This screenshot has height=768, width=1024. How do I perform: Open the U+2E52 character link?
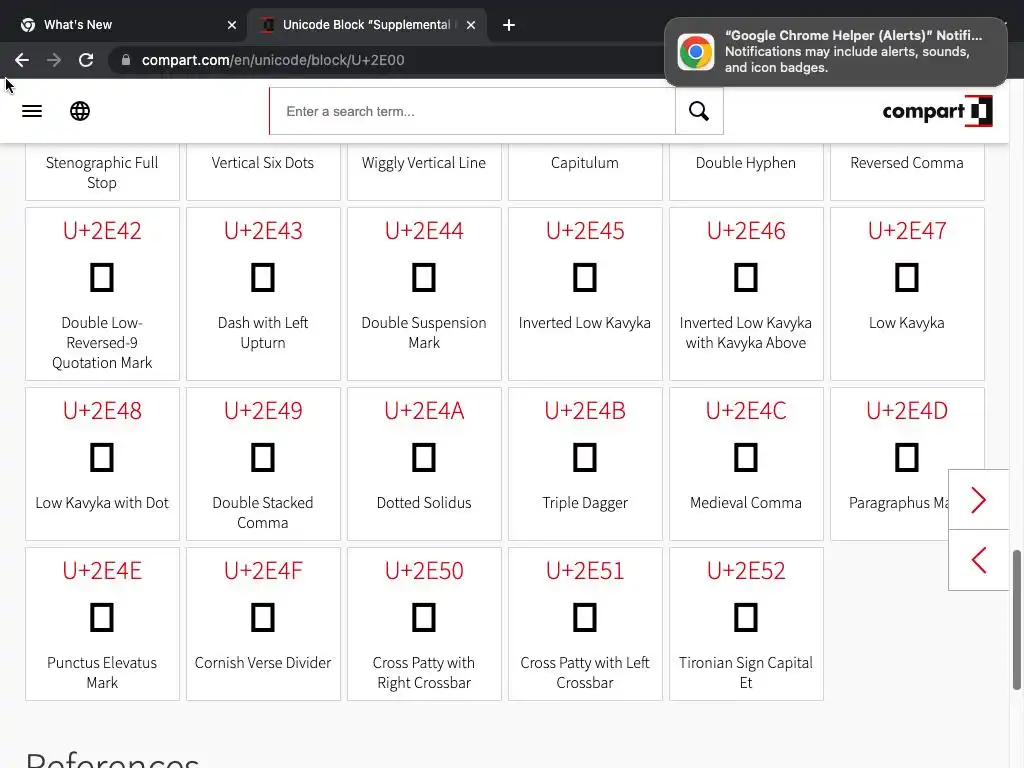point(746,571)
